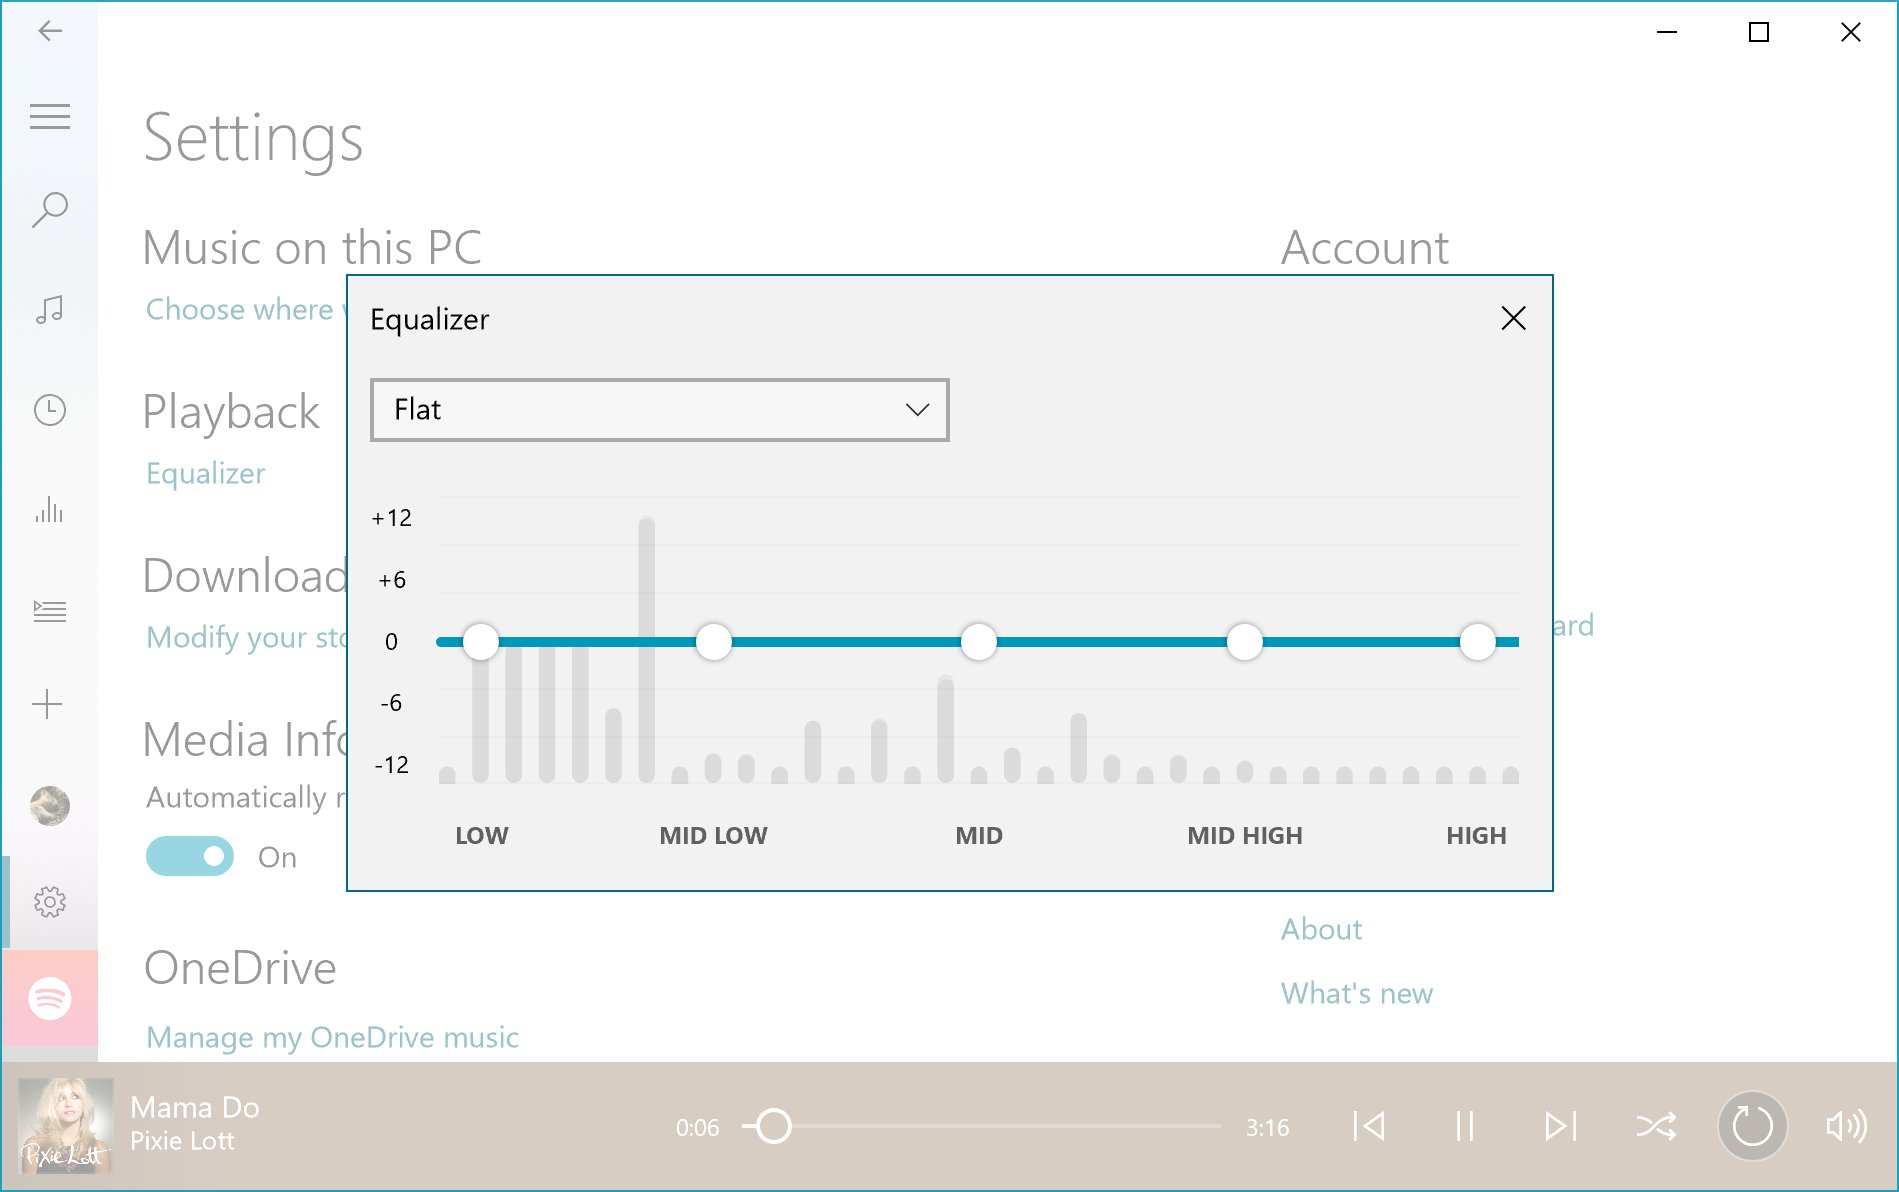Open the Playlists list icon

tap(50, 611)
